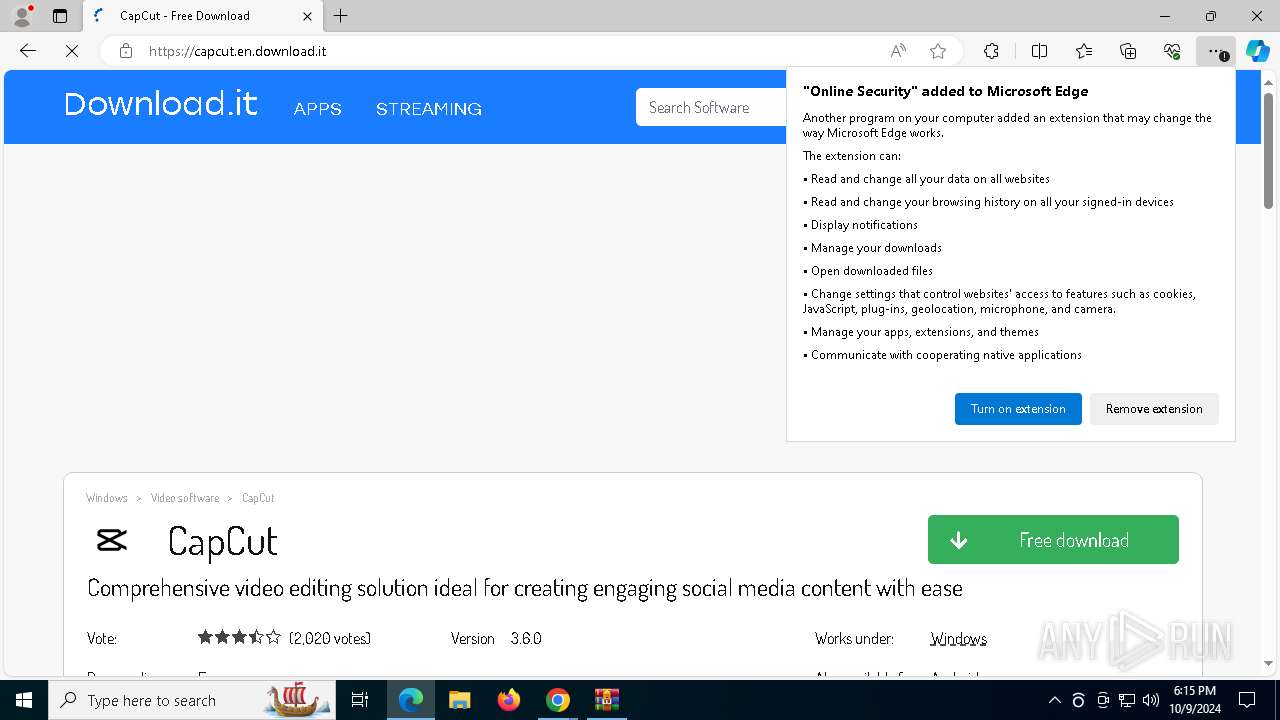The width and height of the screenshot is (1280, 720).
Task: Click the green Free download button
Action: 1053,540
